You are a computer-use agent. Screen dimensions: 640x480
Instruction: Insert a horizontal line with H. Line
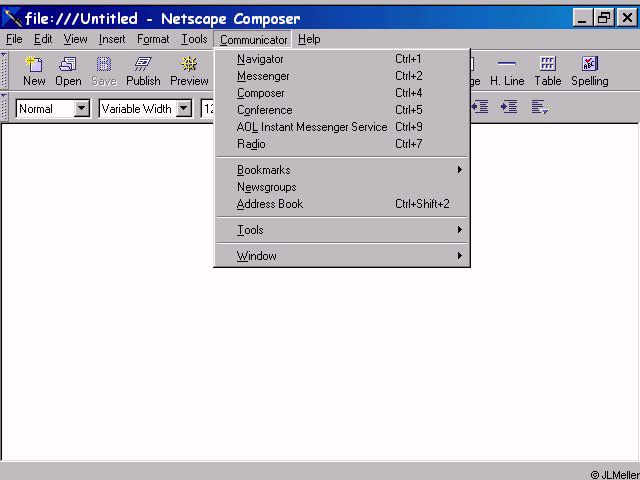pos(507,71)
